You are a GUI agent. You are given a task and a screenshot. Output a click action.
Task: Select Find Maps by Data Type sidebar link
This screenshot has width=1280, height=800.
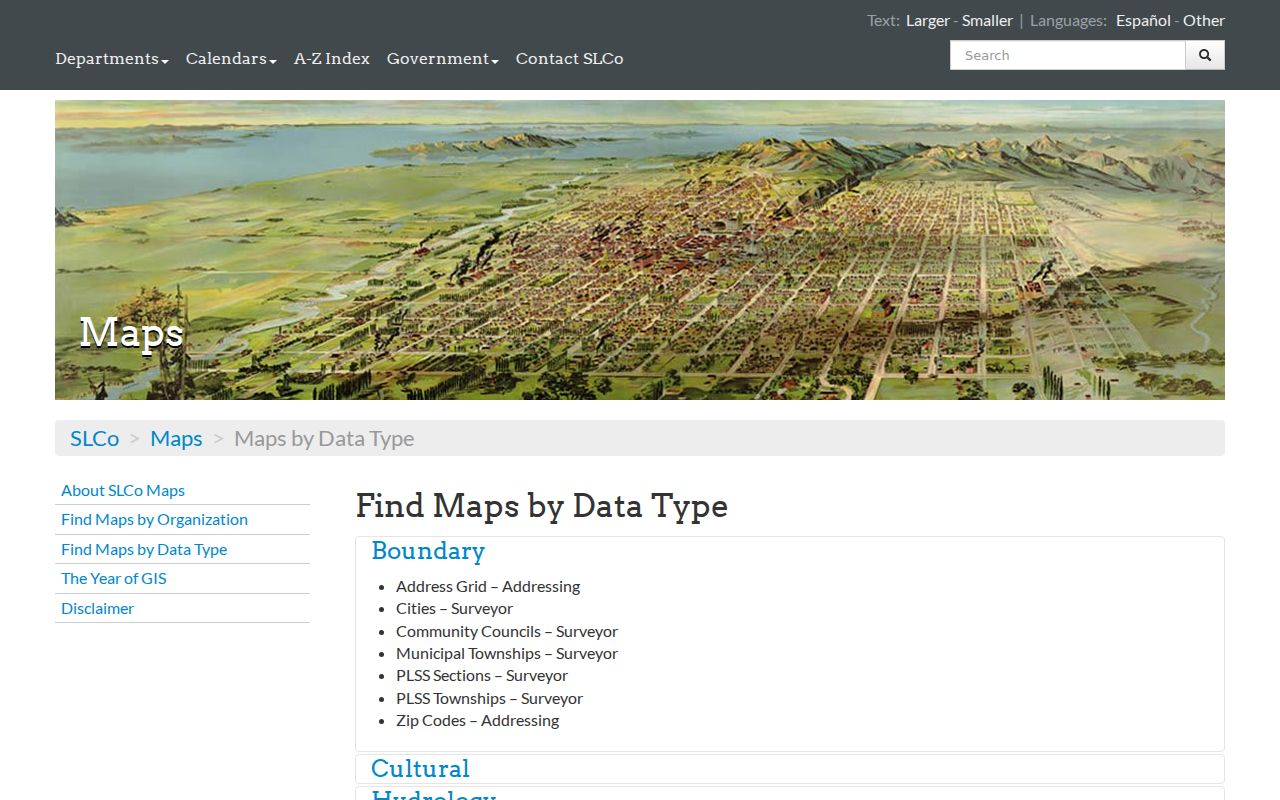coord(144,549)
